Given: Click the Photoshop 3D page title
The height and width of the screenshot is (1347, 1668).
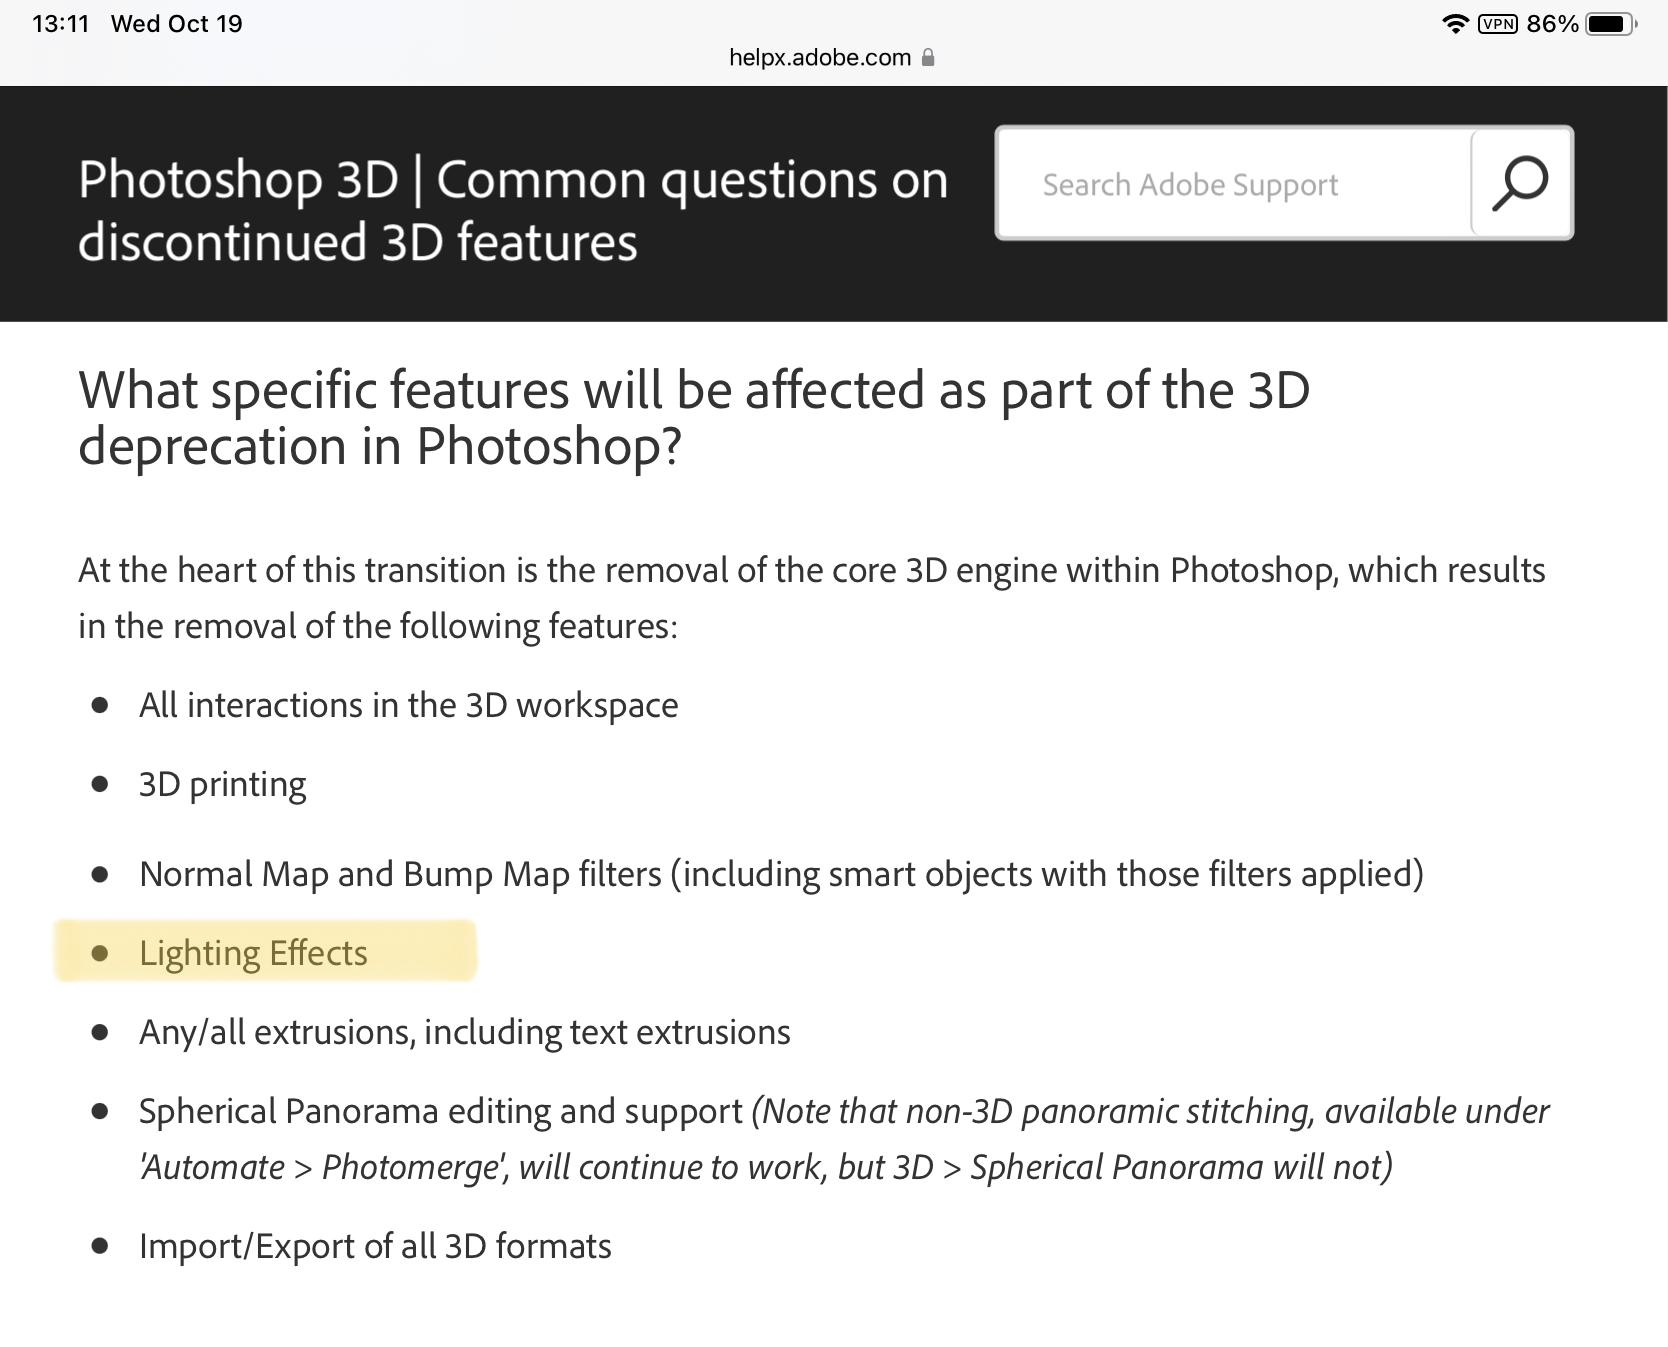Looking at the screenshot, I should click(512, 210).
